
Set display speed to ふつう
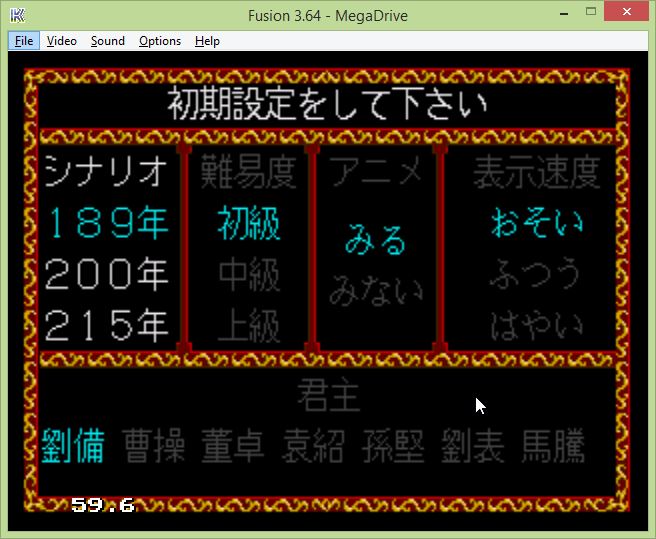[536, 274]
